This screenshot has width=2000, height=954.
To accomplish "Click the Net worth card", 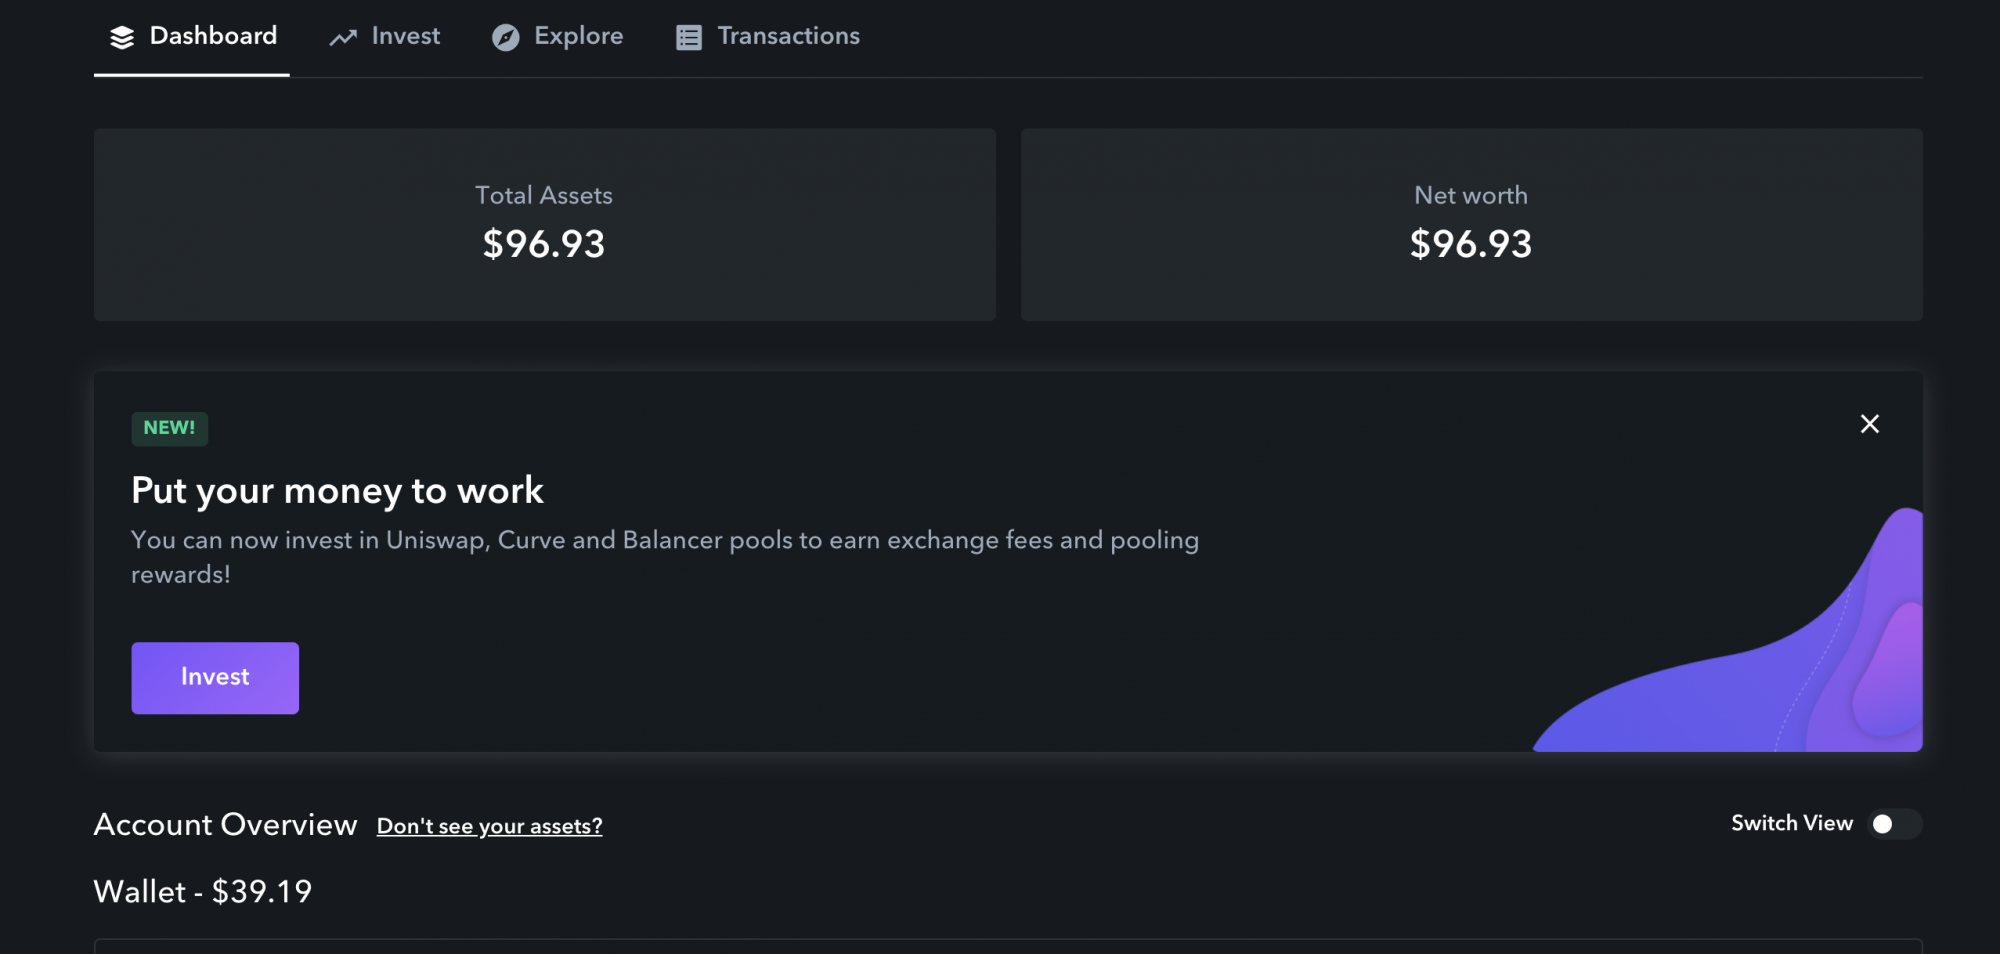I will click(1471, 224).
